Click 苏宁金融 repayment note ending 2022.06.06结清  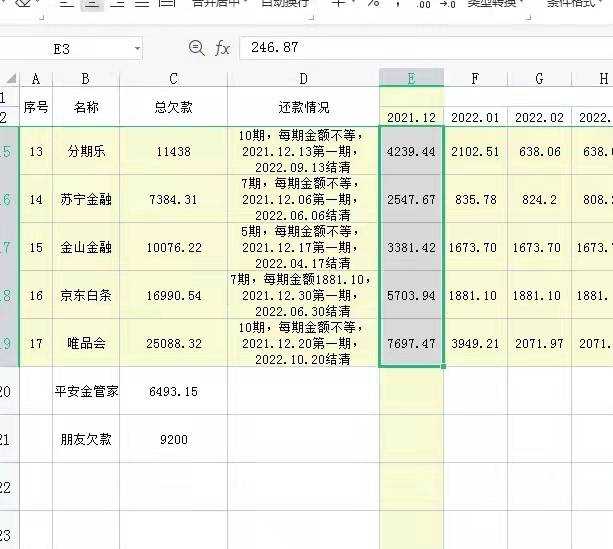[x=303, y=199]
